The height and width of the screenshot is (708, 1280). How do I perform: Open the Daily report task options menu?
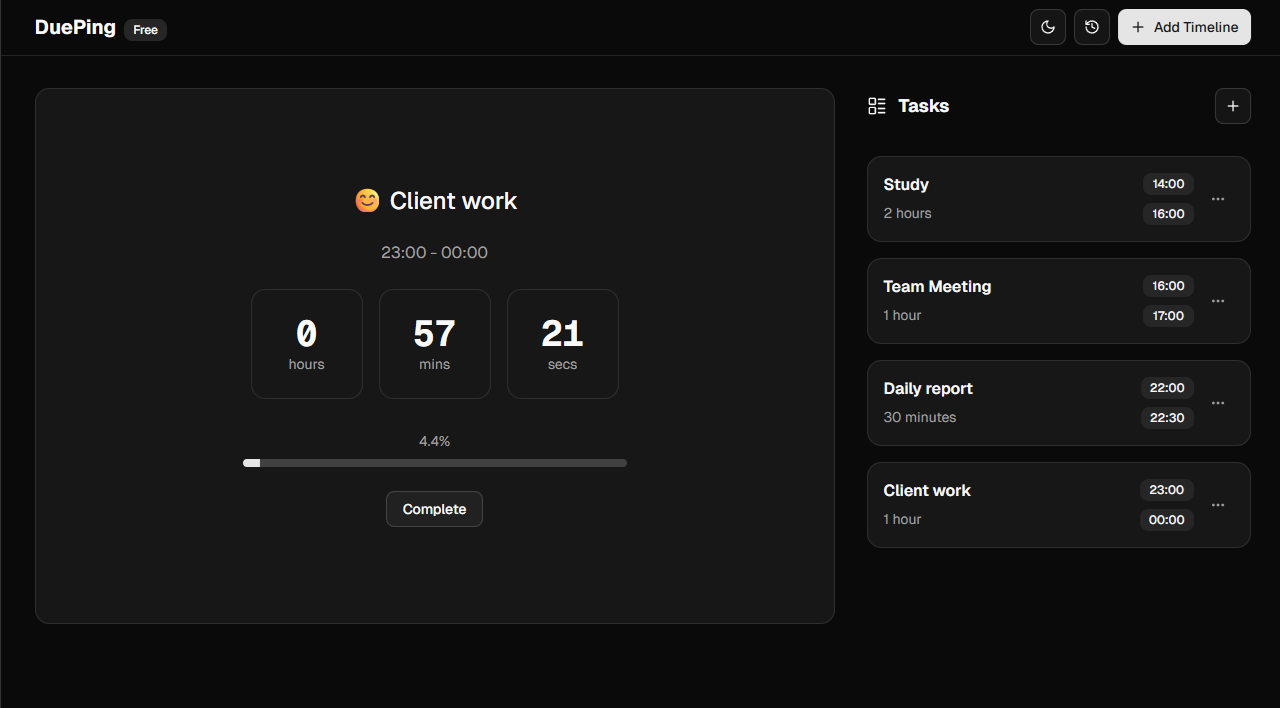1218,403
